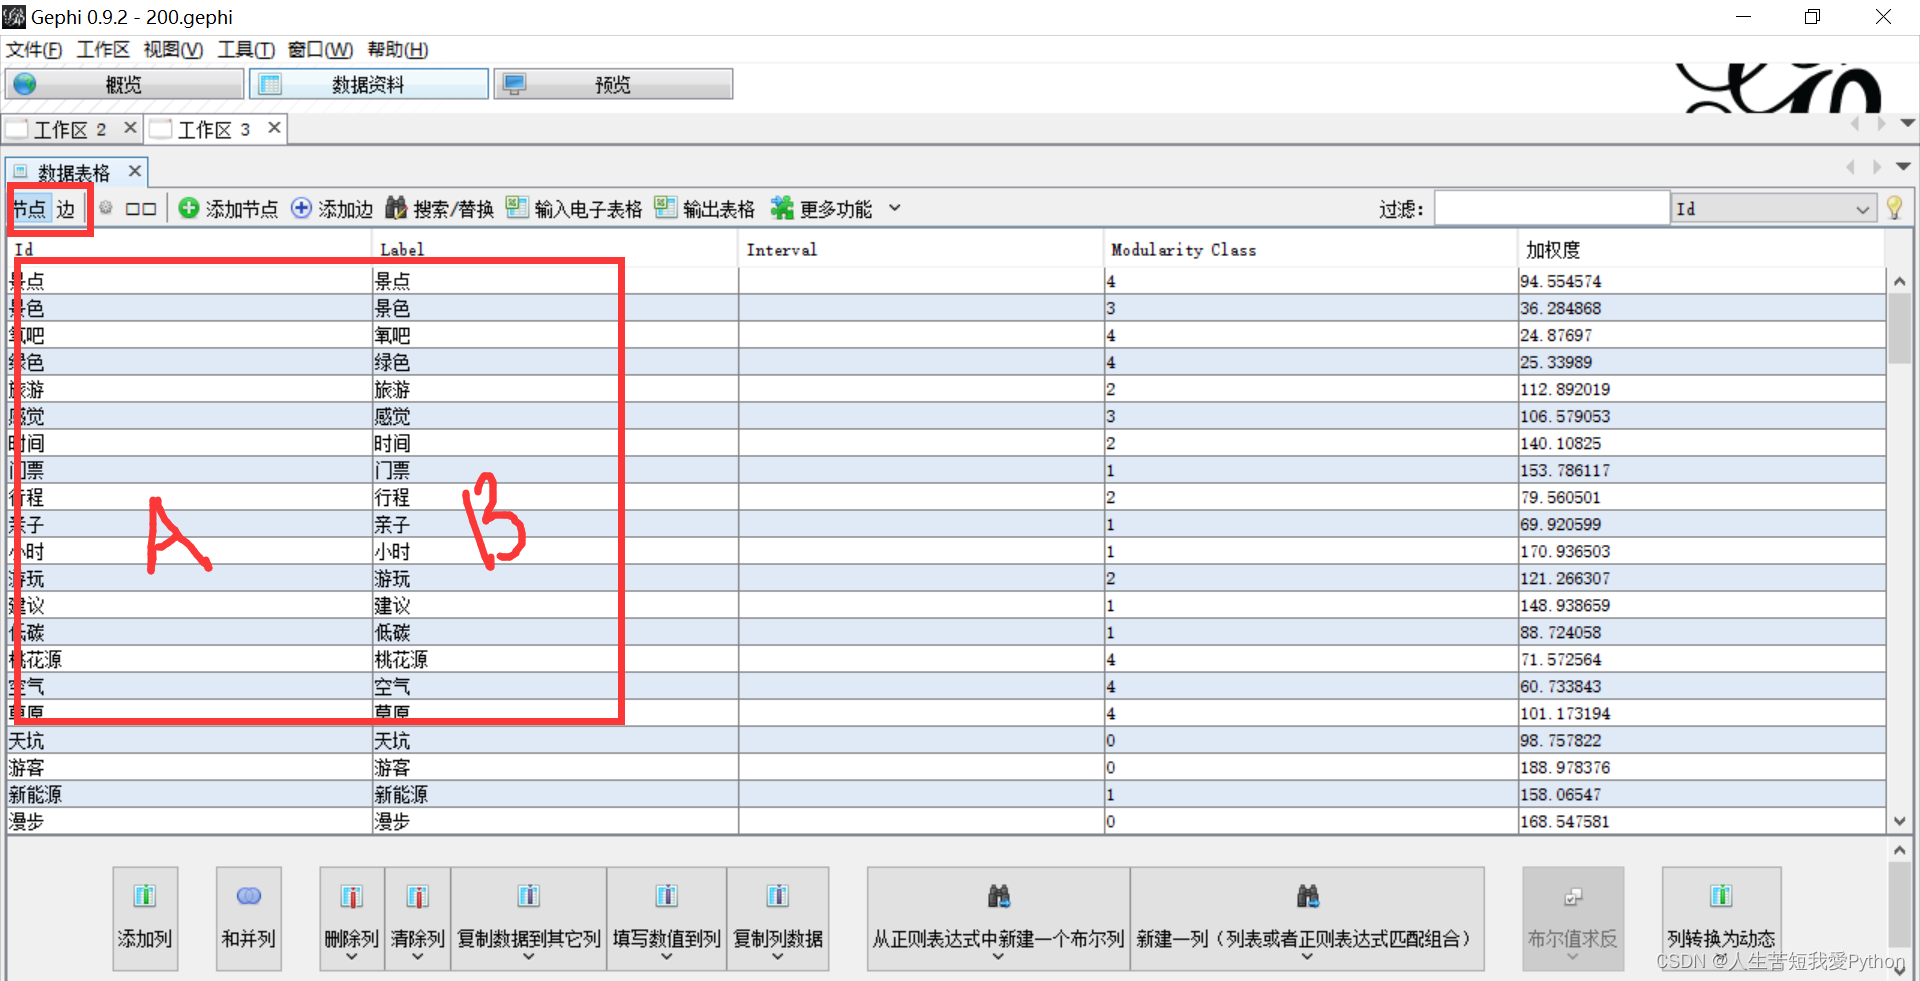Image resolution: width=1920 pixels, height=981 pixels.
Task: Click the Delete Column (删除列) button
Action: click(x=352, y=919)
